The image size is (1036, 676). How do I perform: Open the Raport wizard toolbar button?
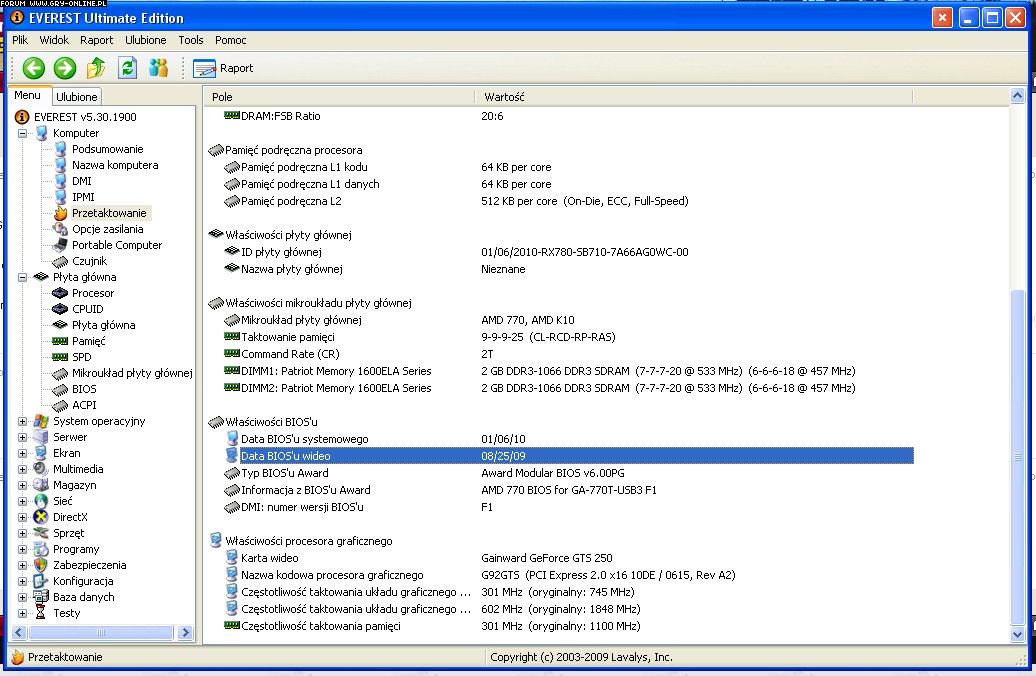coord(223,68)
